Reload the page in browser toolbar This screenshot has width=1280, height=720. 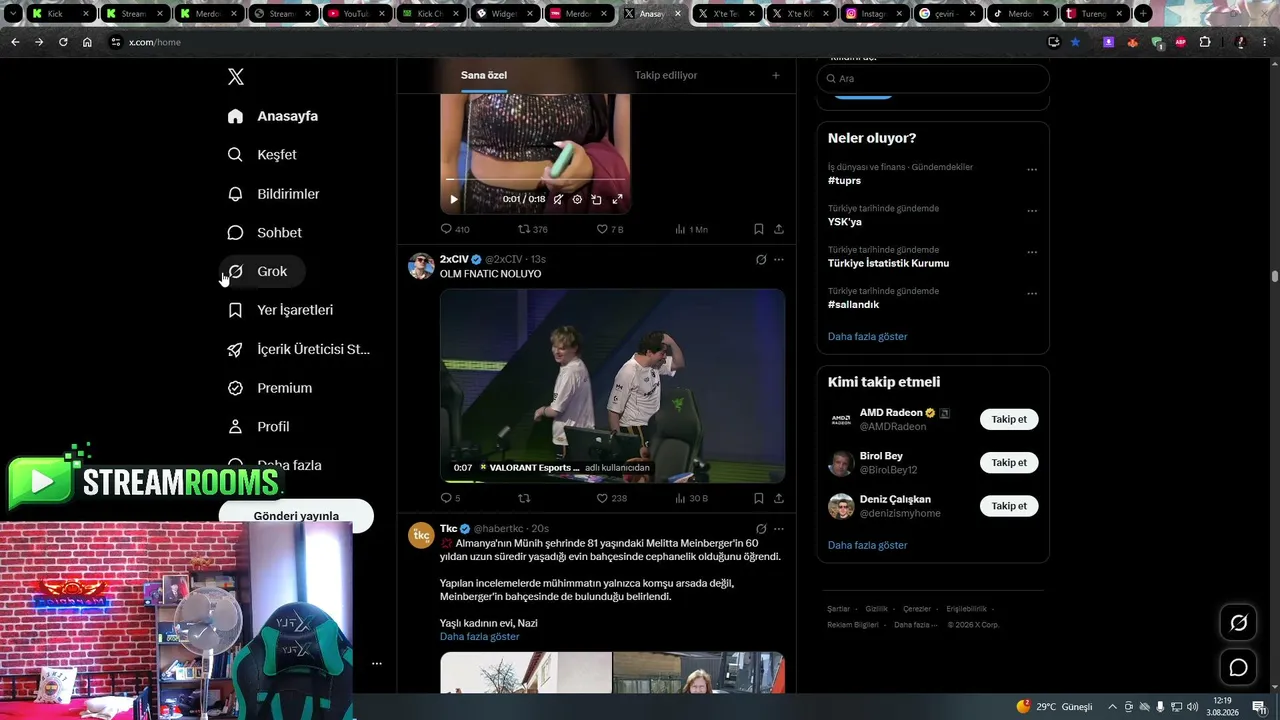[x=63, y=42]
